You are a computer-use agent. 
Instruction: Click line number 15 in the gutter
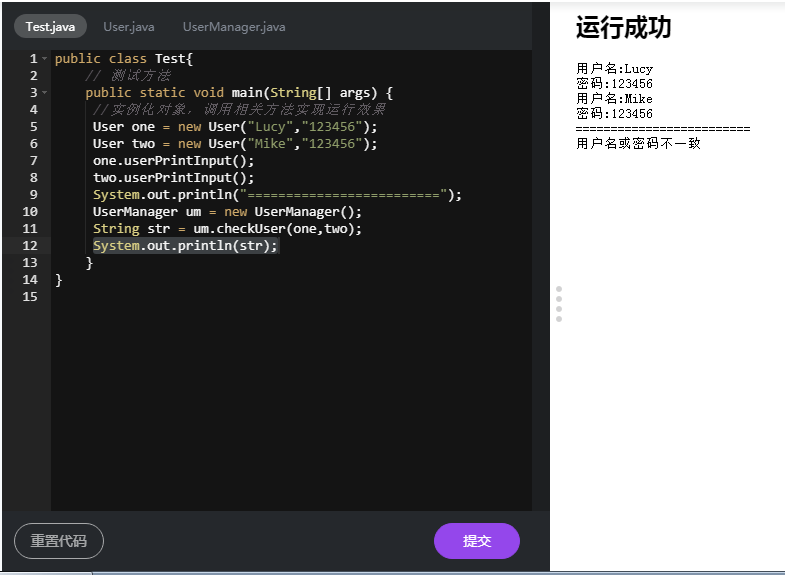tap(30, 297)
